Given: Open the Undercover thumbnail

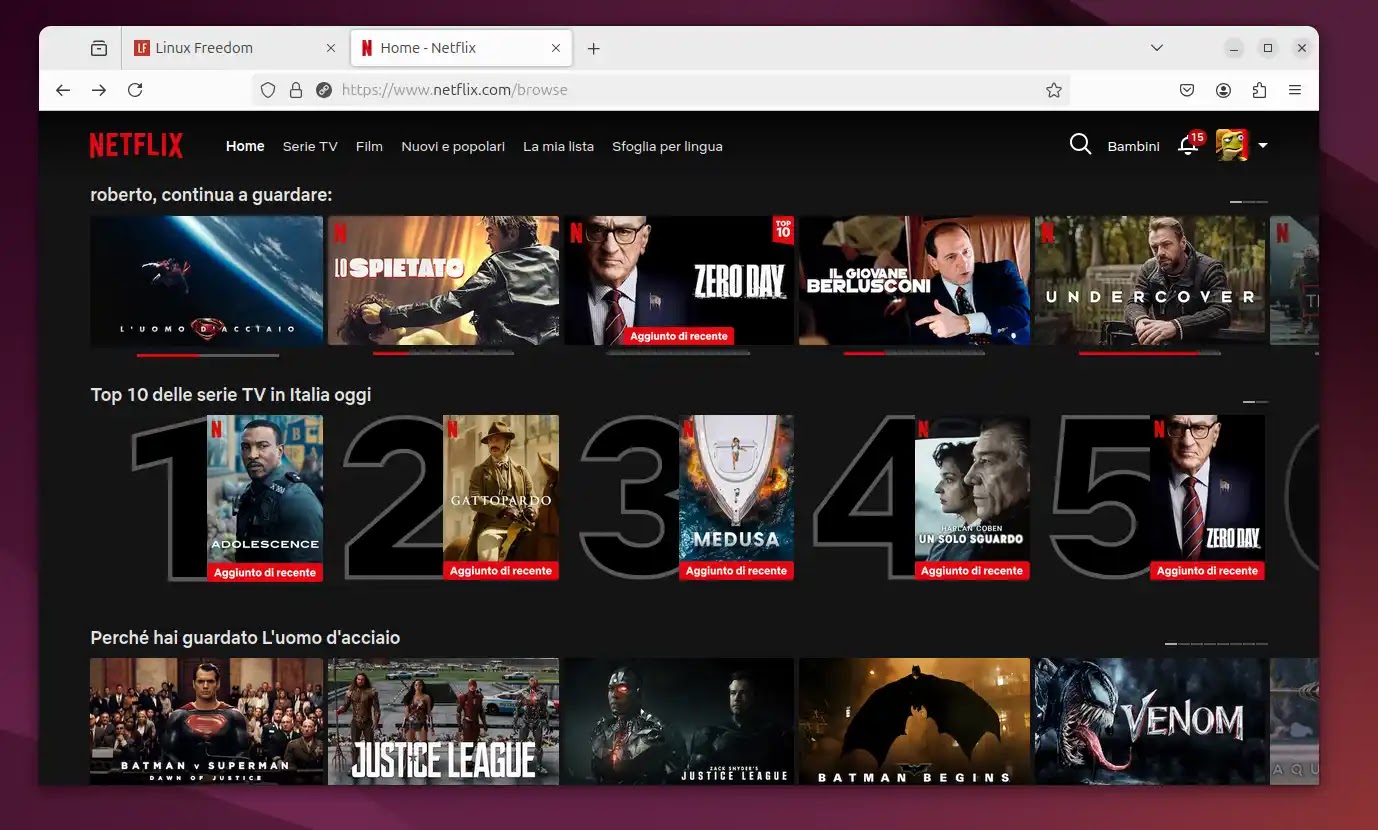Looking at the screenshot, I should click(x=1150, y=281).
